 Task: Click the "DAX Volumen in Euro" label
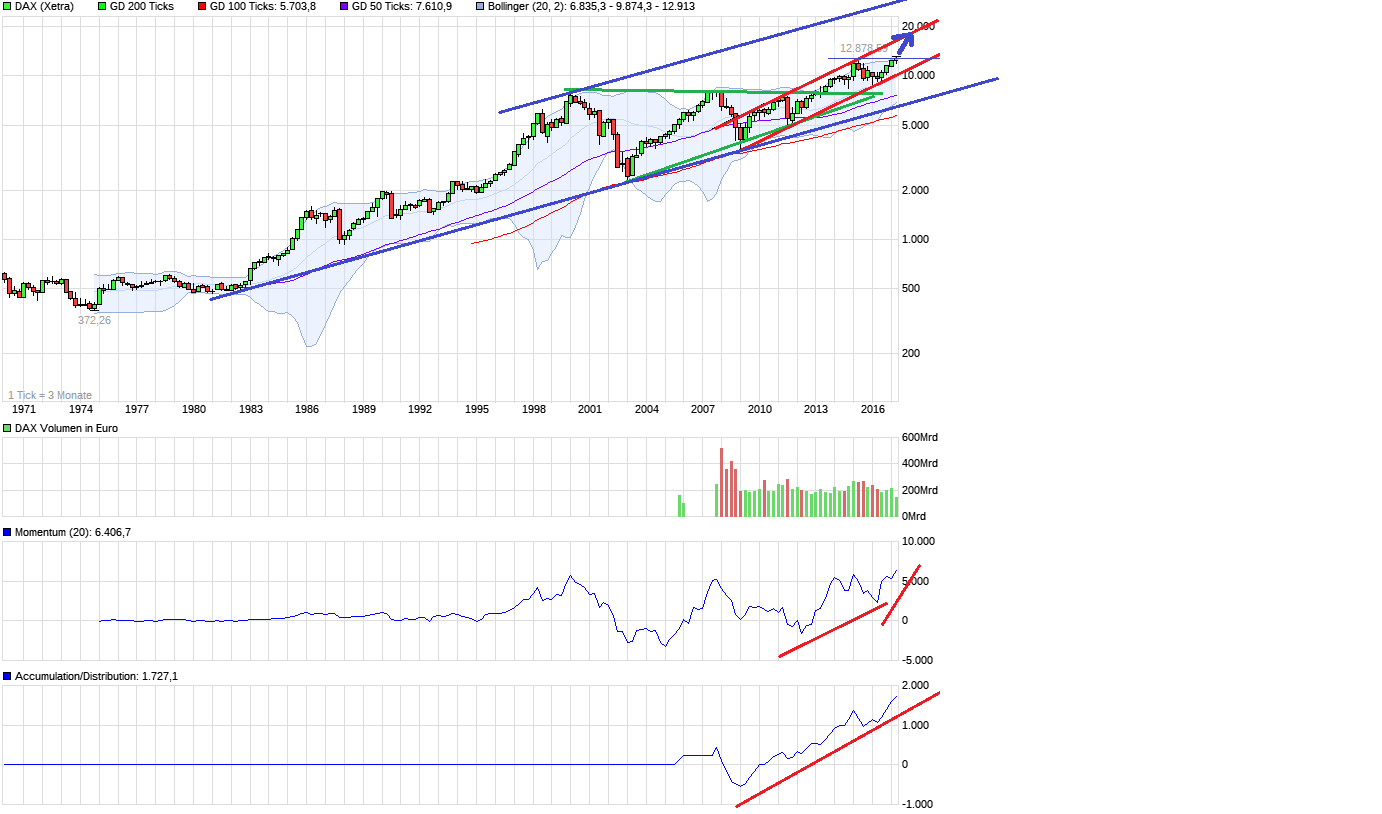click(68, 429)
